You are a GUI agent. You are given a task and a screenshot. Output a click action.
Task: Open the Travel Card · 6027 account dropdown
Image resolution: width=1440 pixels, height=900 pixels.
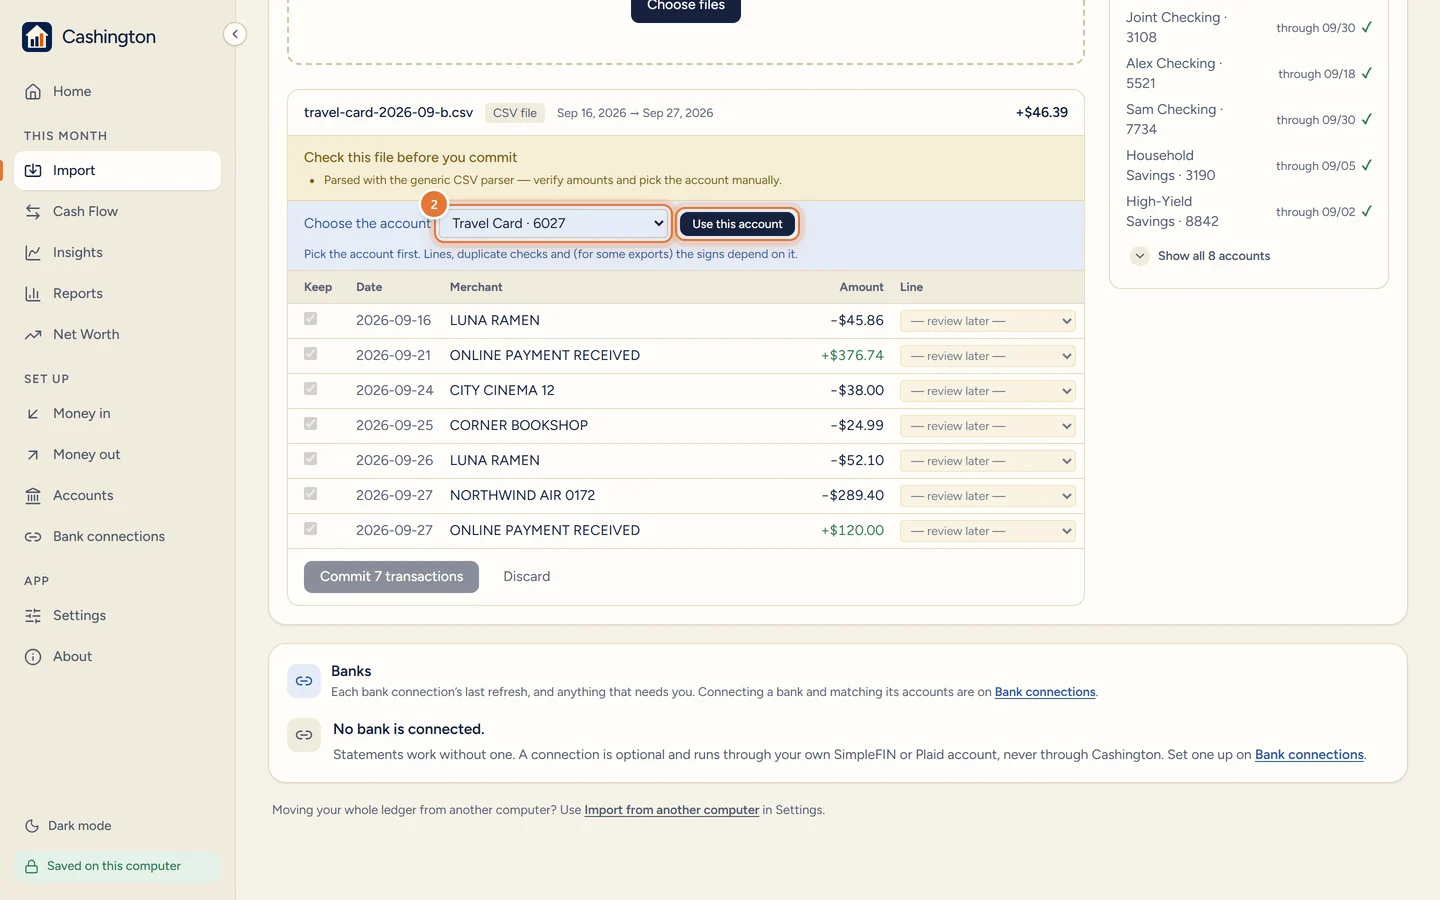[x=555, y=223]
